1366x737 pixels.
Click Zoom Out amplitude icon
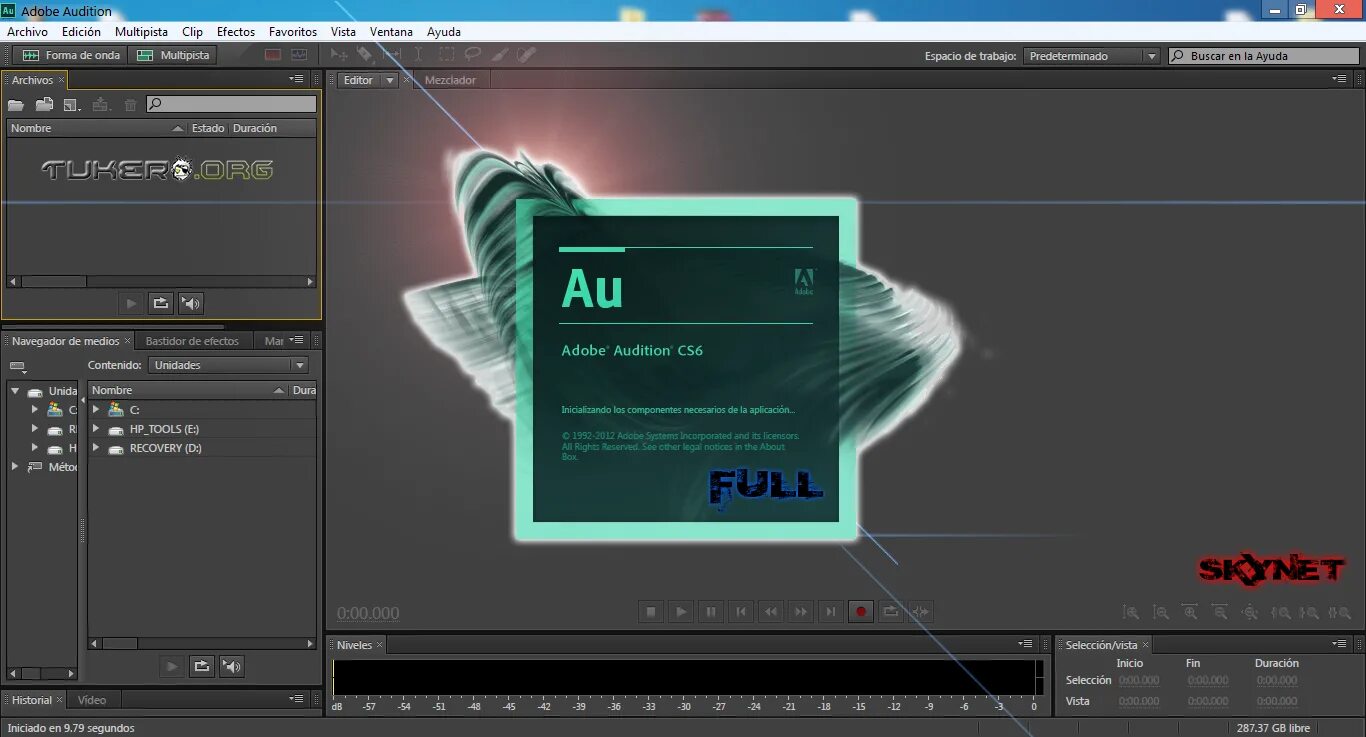[x=1160, y=612]
